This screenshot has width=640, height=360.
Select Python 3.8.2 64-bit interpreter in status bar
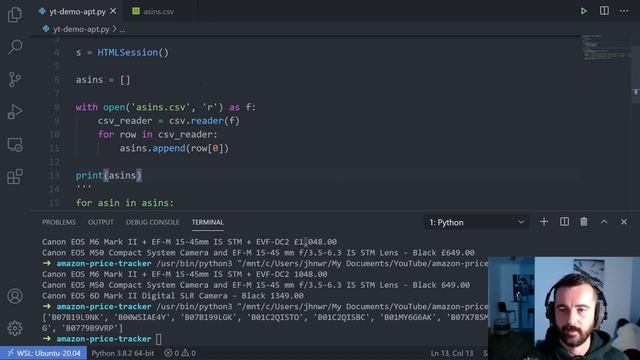(x=122, y=353)
